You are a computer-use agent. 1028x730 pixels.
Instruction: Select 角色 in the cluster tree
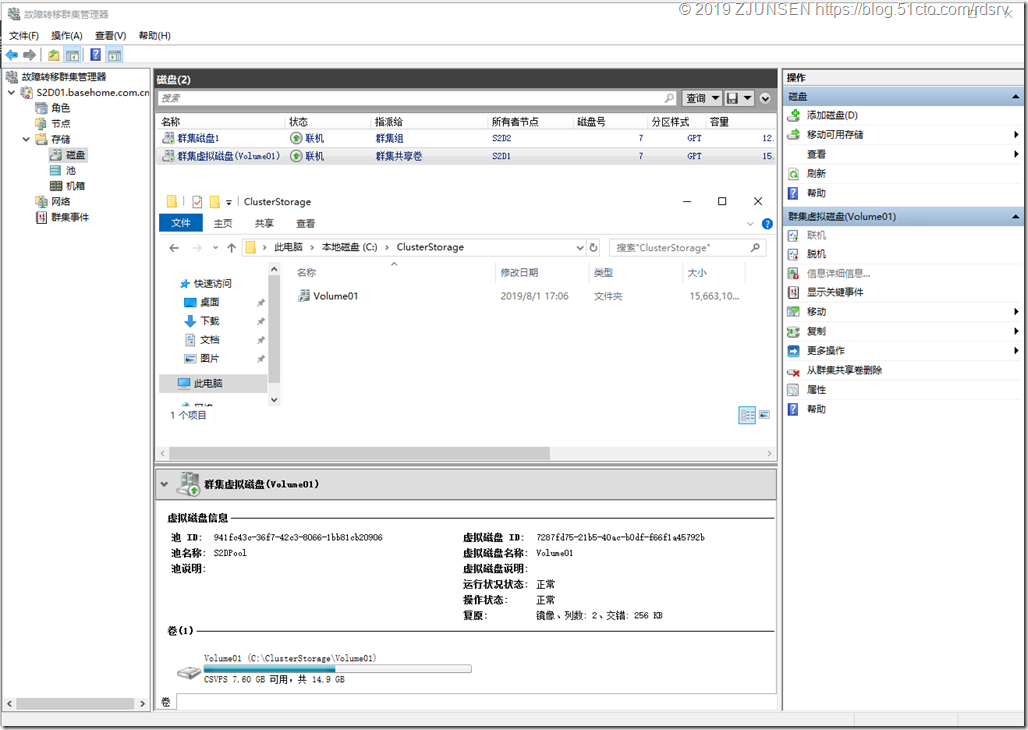[60, 108]
